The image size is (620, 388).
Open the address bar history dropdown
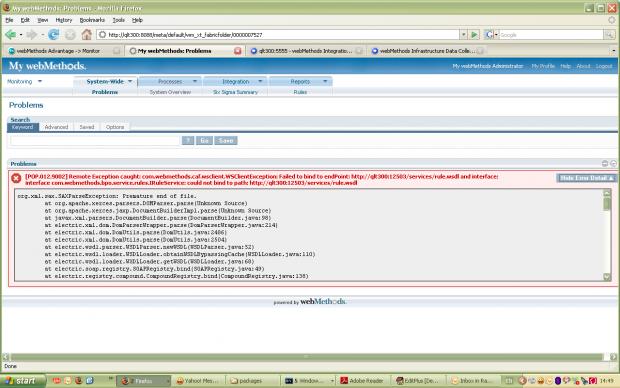tap(463, 35)
